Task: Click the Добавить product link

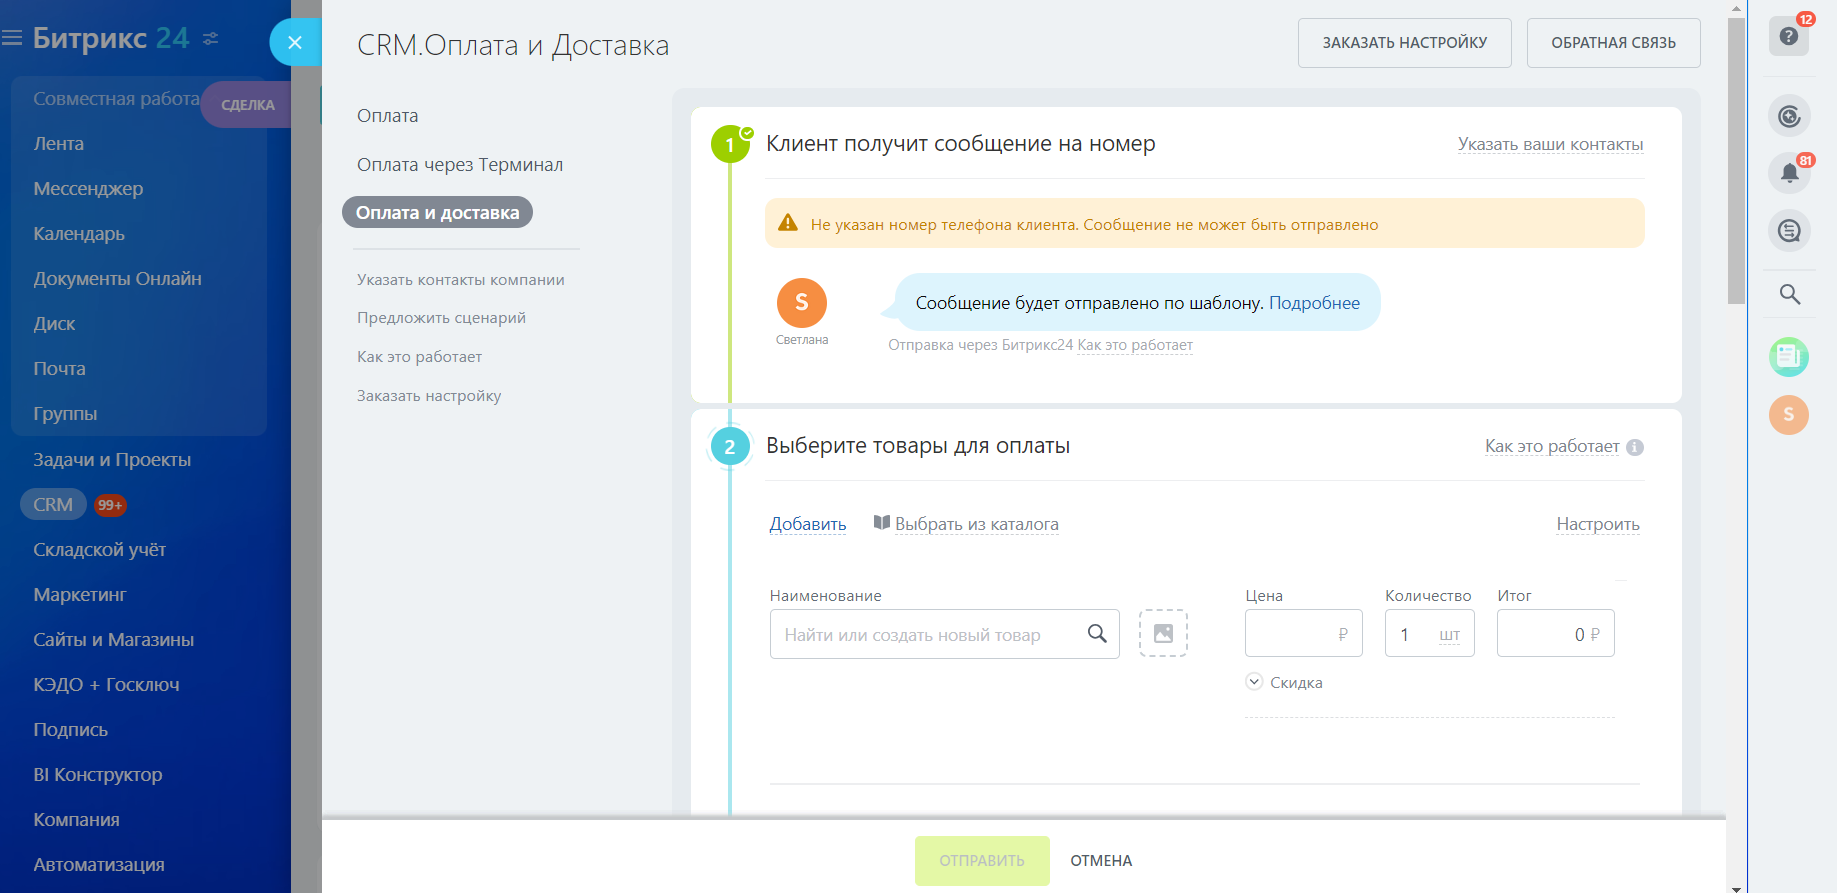Action: point(807,524)
